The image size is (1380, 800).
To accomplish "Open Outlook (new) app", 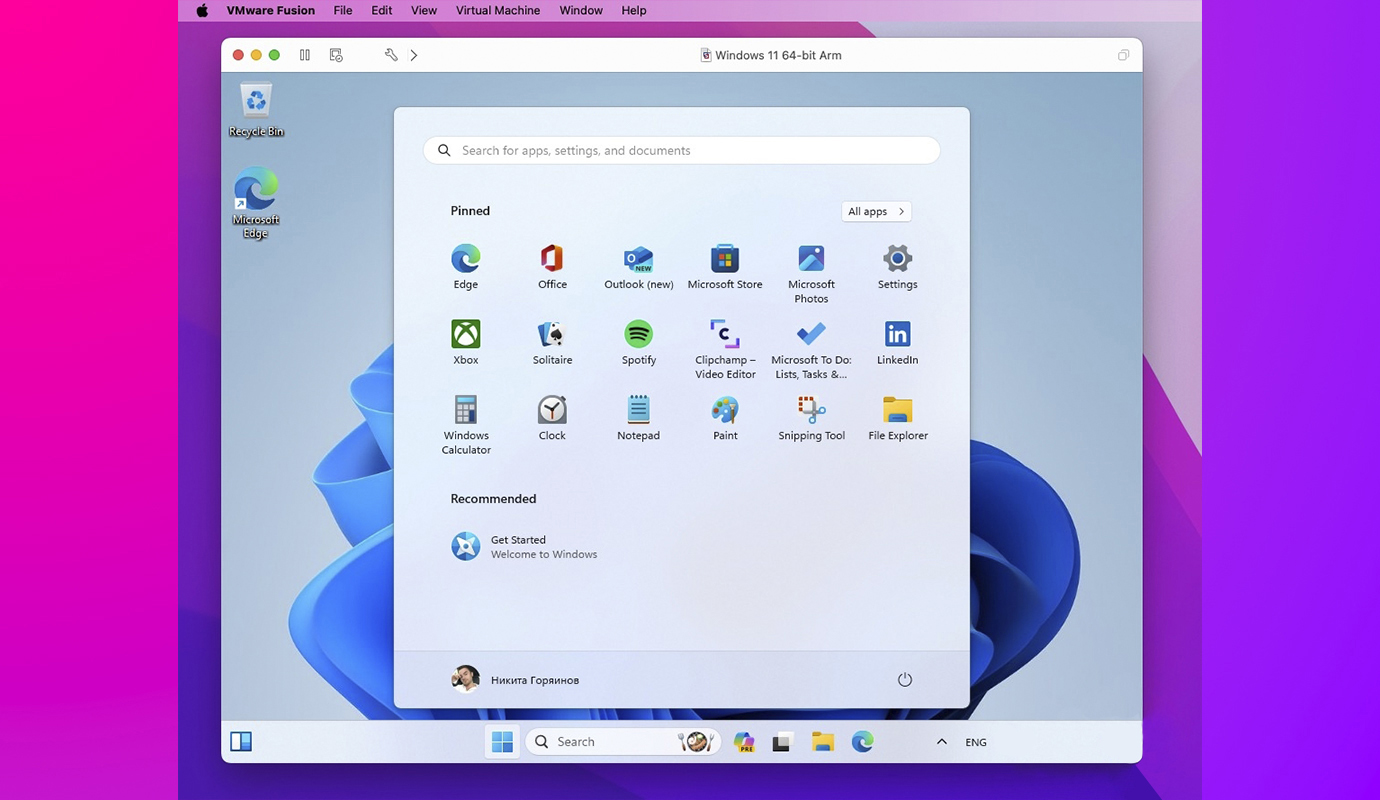I will coord(638,267).
